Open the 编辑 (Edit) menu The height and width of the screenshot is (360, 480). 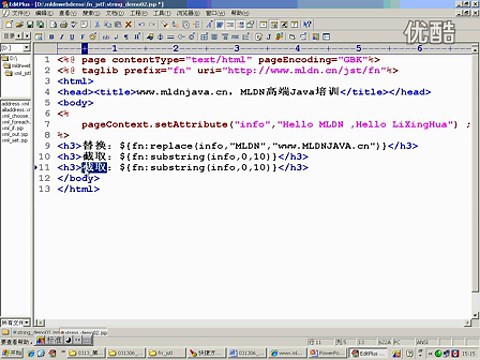coord(44,13)
